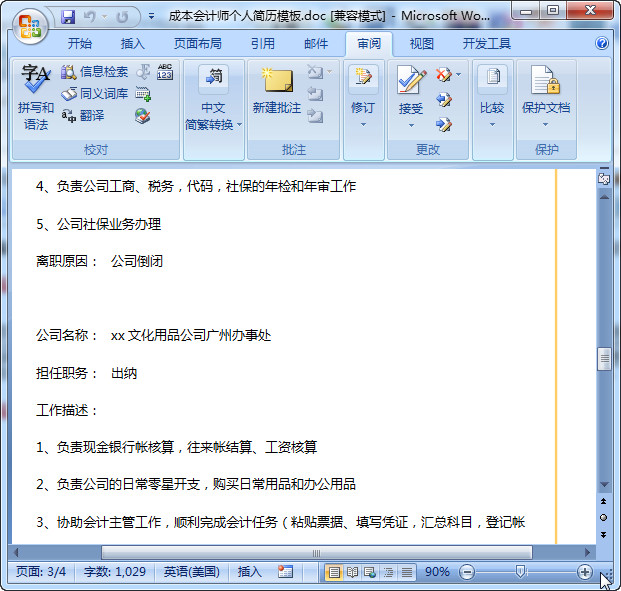Screen dimensions: 621x591
Task: Switch to Draft view
Action: (407, 572)
